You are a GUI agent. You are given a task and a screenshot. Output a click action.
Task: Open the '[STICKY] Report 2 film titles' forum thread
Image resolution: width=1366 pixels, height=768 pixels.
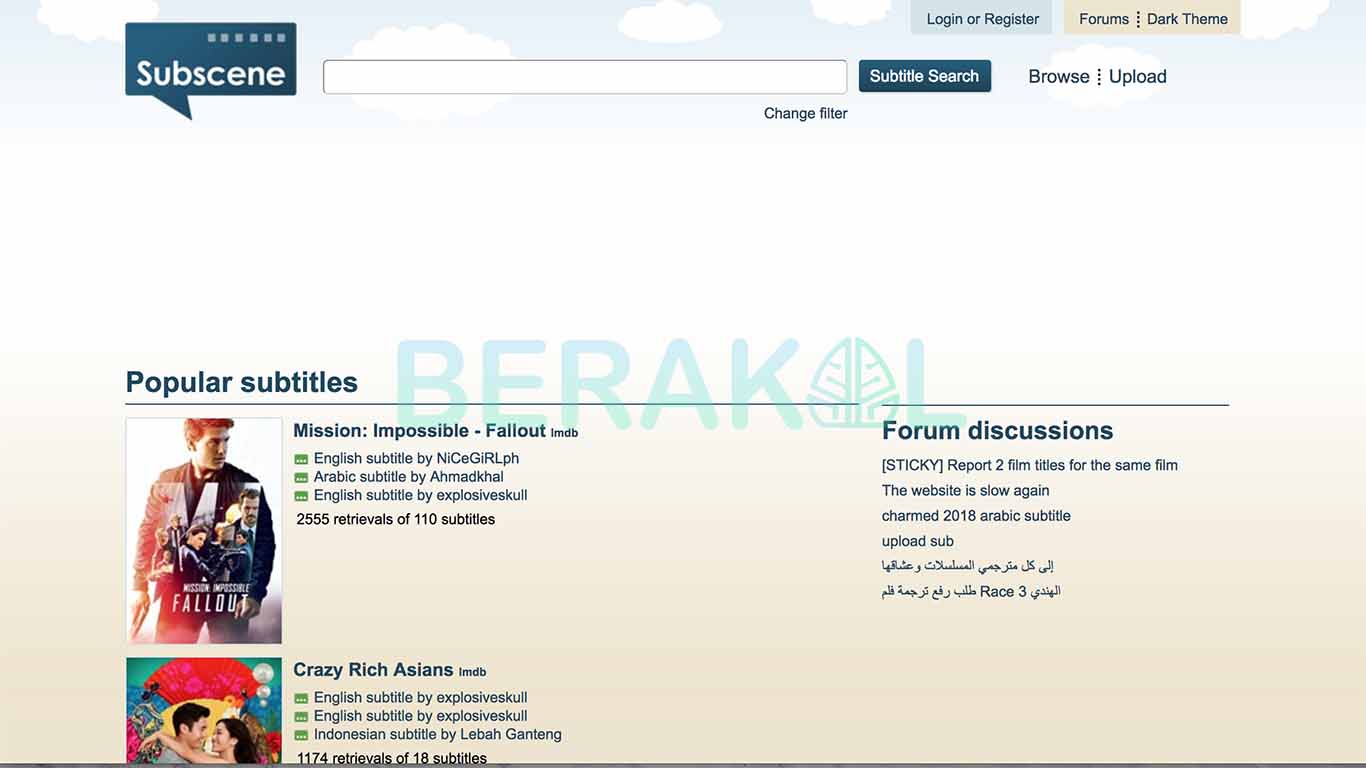coord(1030,465)
